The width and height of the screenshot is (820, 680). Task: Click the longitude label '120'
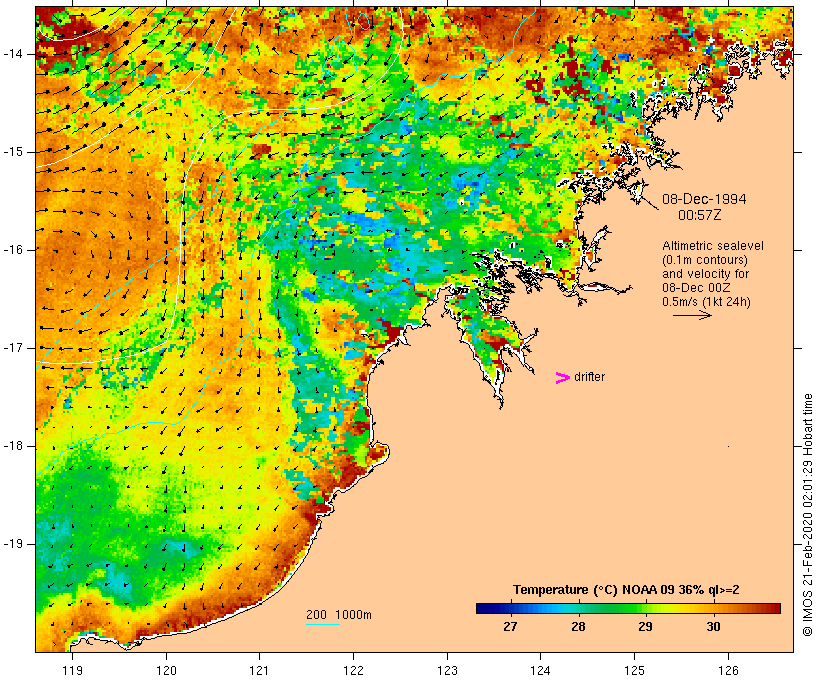166,670
